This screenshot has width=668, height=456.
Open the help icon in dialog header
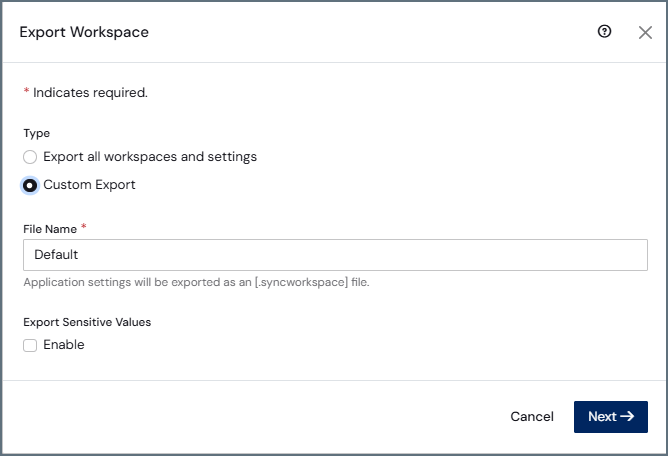(604, 31)
